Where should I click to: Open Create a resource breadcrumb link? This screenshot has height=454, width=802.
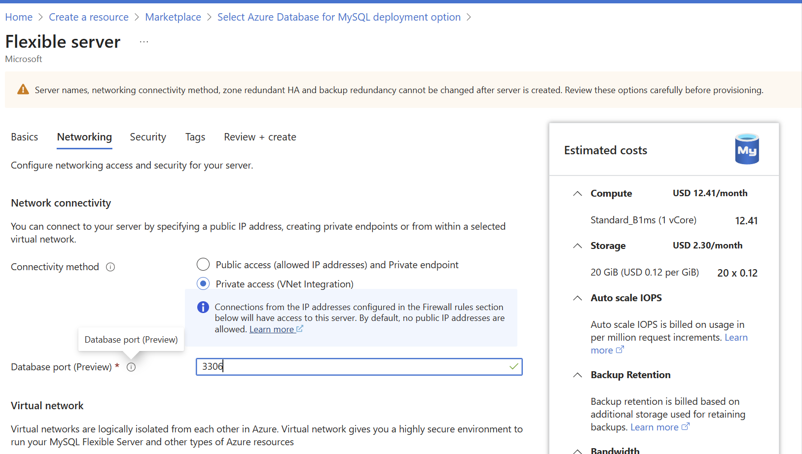(x=88, y=17)
